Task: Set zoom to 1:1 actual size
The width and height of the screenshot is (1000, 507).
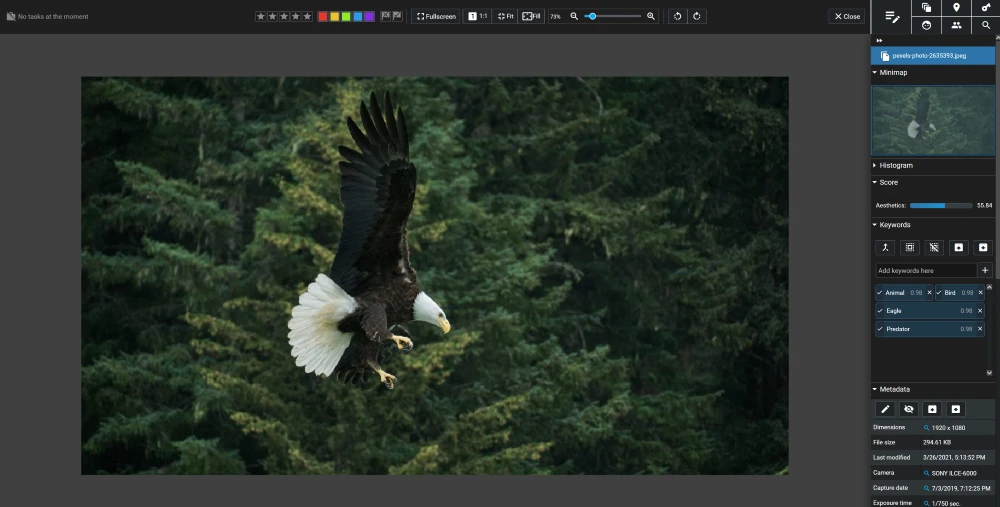Action: (x=477, y=17)
